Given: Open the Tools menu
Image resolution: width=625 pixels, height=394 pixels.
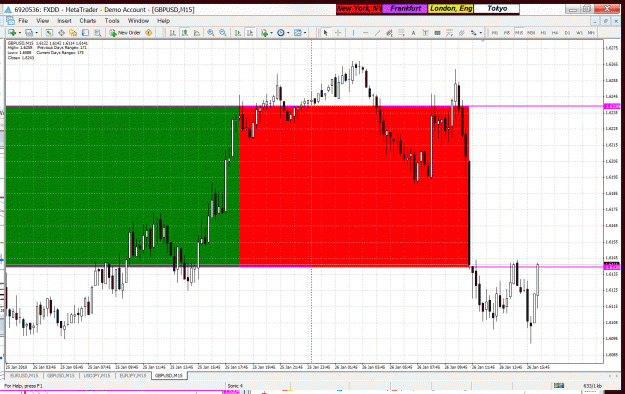Looking at the screenshot, I should [x=112, y=20].
